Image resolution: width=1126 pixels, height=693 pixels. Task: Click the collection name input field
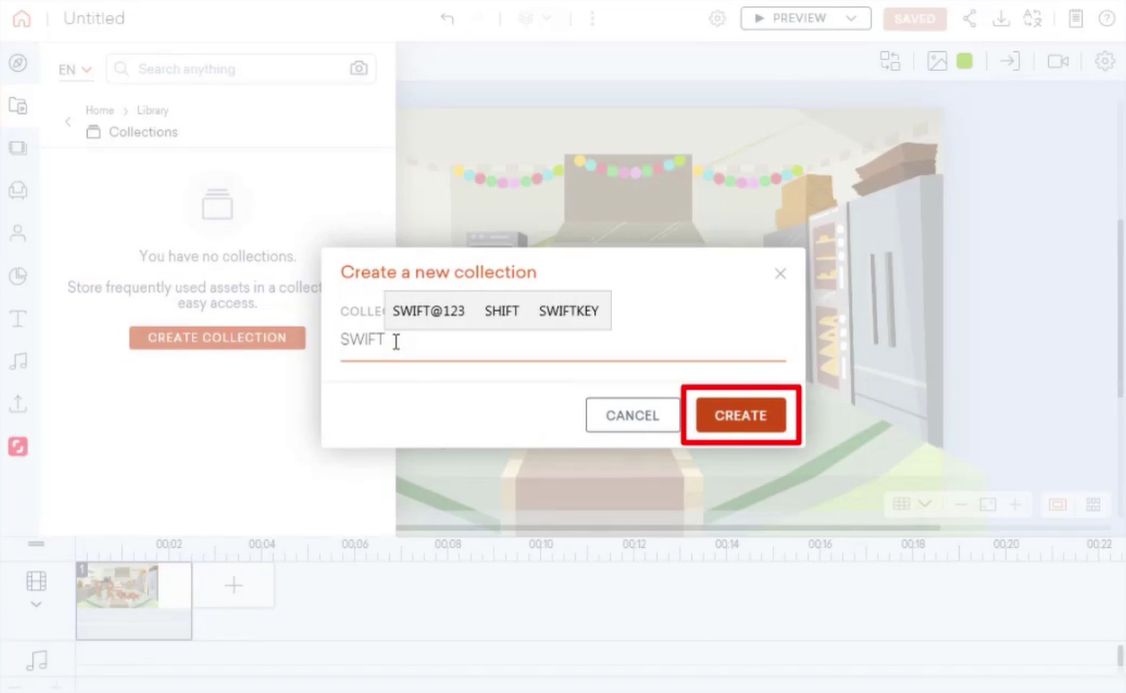pyautogui.click(x=562, y=340)
